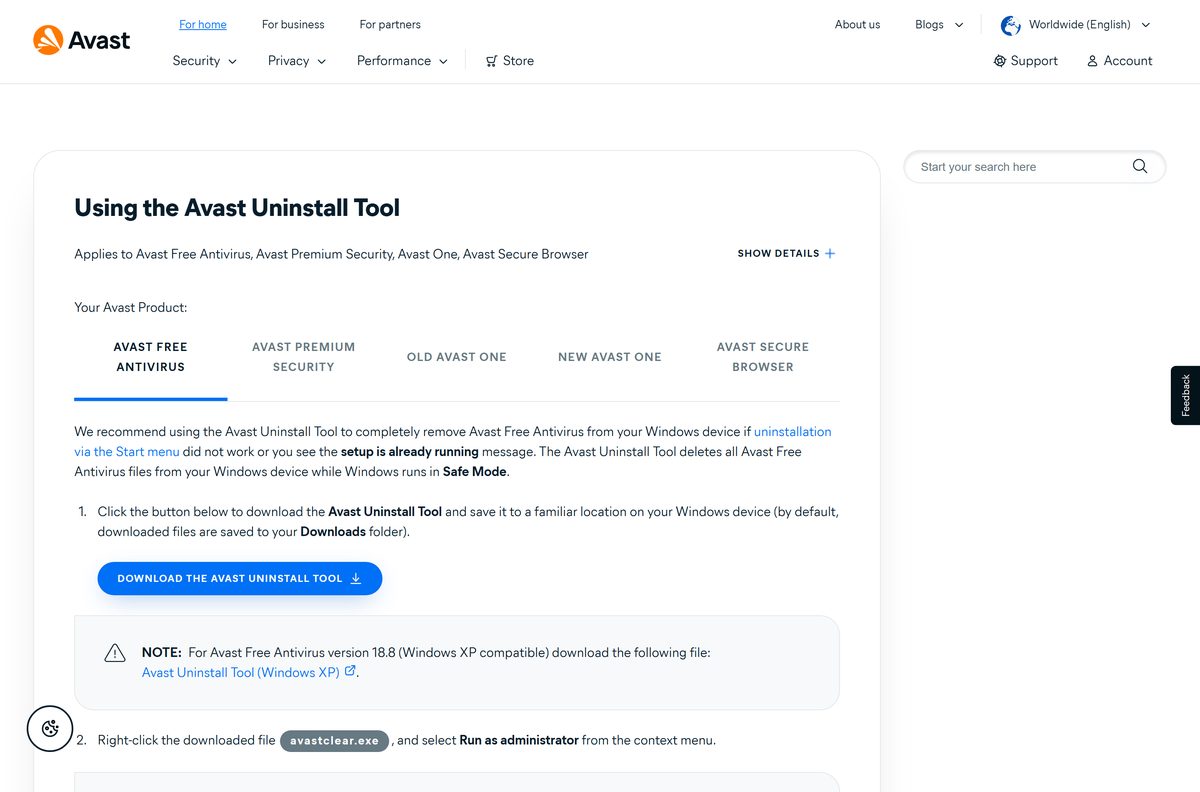Expand Show Details section
Viewport: 1200px width, 792px height.
[x=786, y=254]
